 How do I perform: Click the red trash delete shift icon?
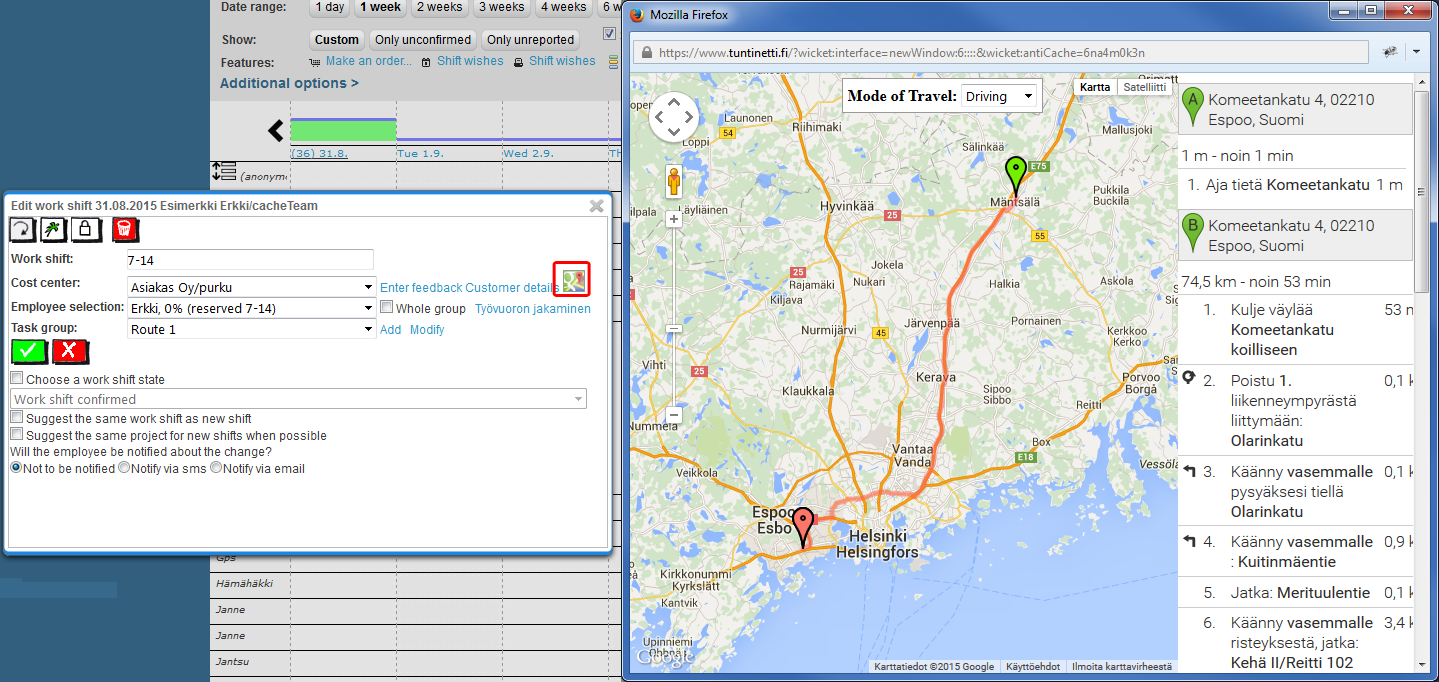(125, 230)
